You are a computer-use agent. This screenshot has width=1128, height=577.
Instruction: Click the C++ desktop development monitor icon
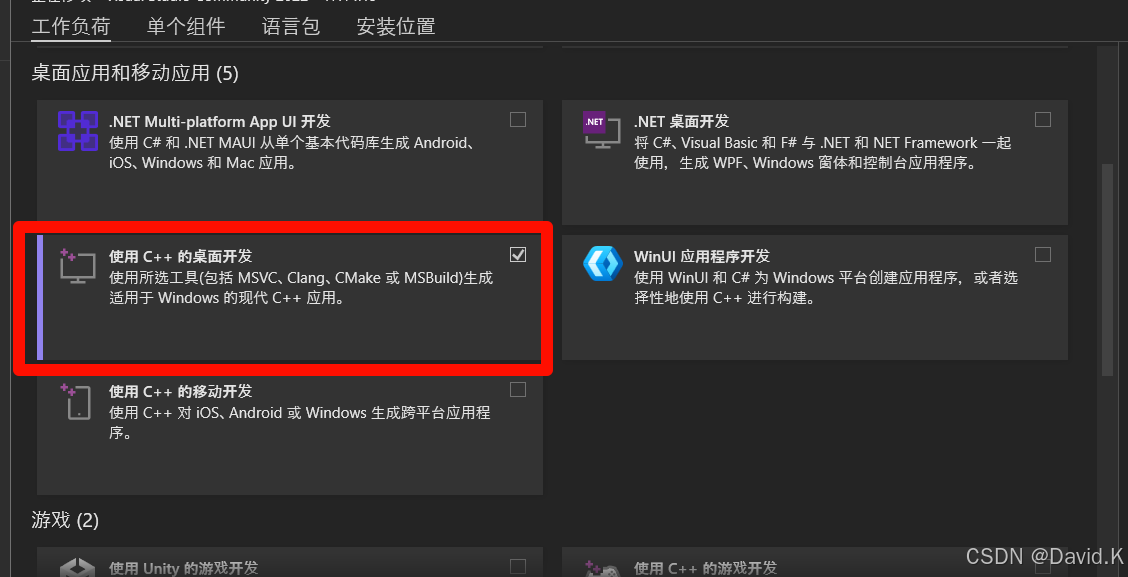[77, 266]
